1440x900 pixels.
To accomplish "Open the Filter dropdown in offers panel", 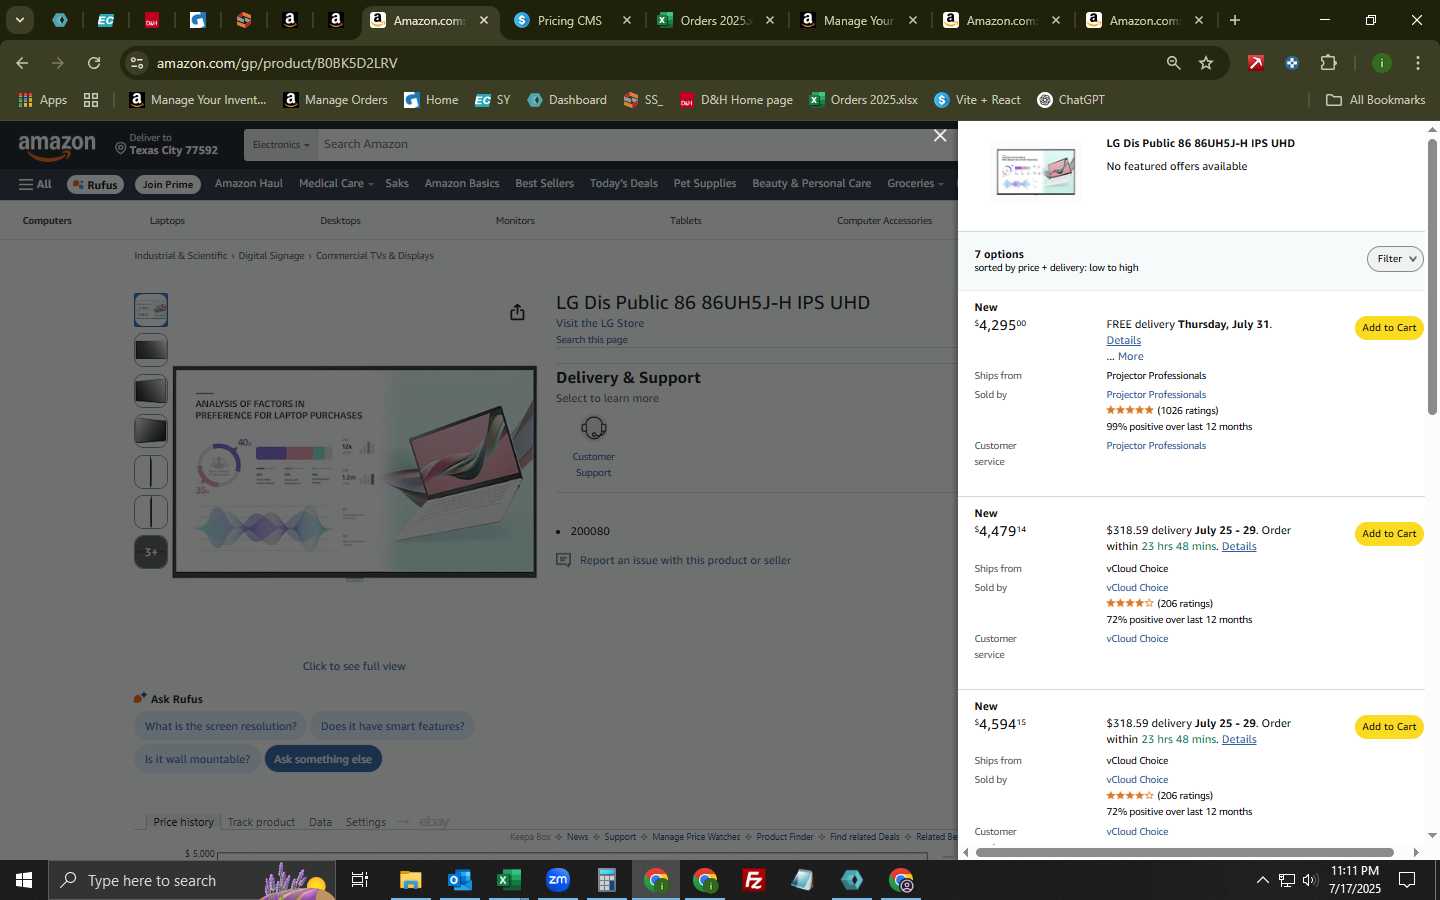I will point(1395,259).
